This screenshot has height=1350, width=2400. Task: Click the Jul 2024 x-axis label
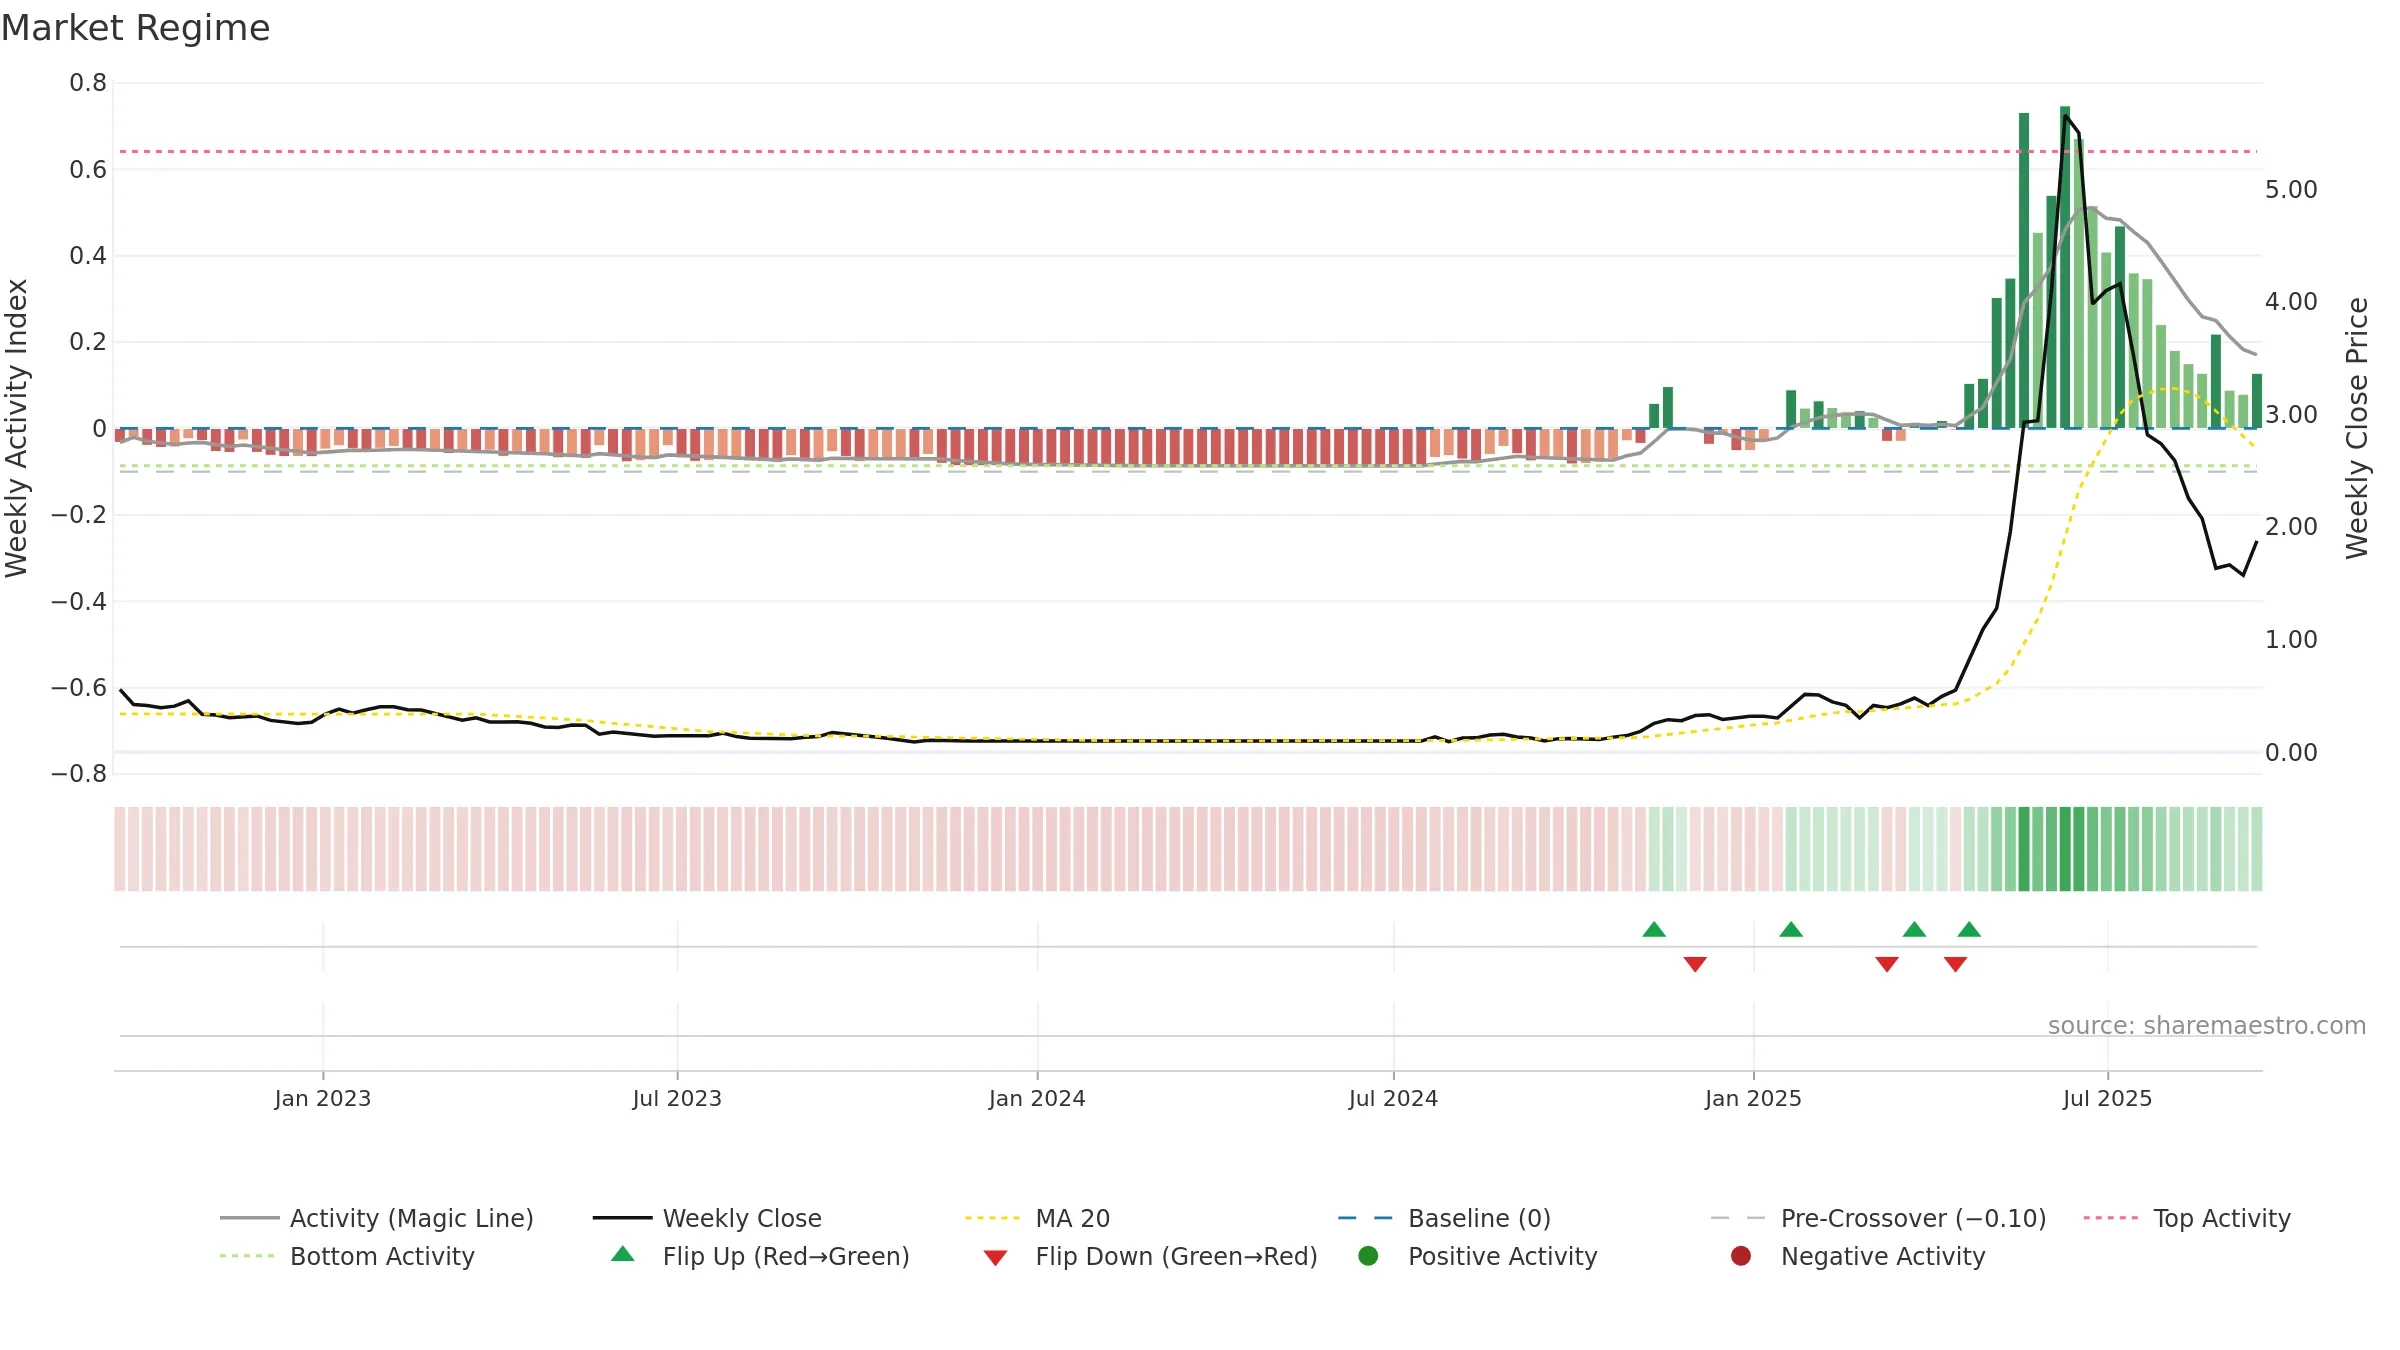point(1393,1098)
